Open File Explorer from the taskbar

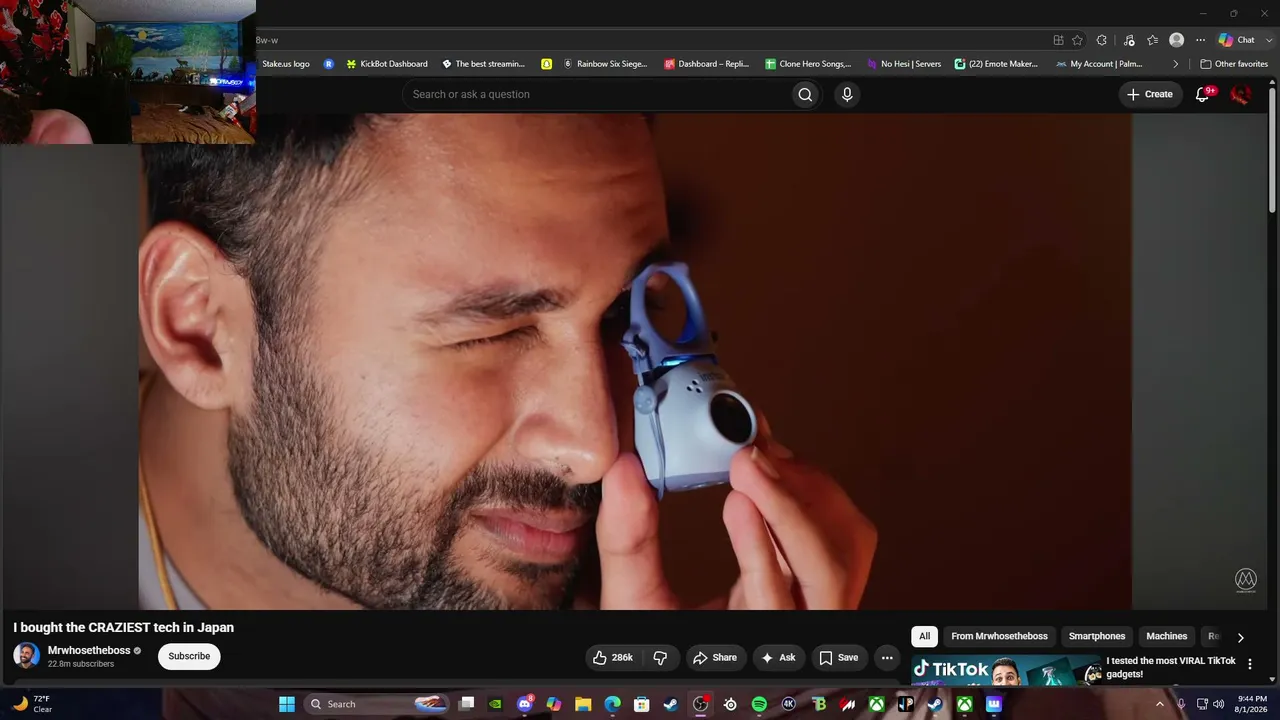(x=583, y=704)
